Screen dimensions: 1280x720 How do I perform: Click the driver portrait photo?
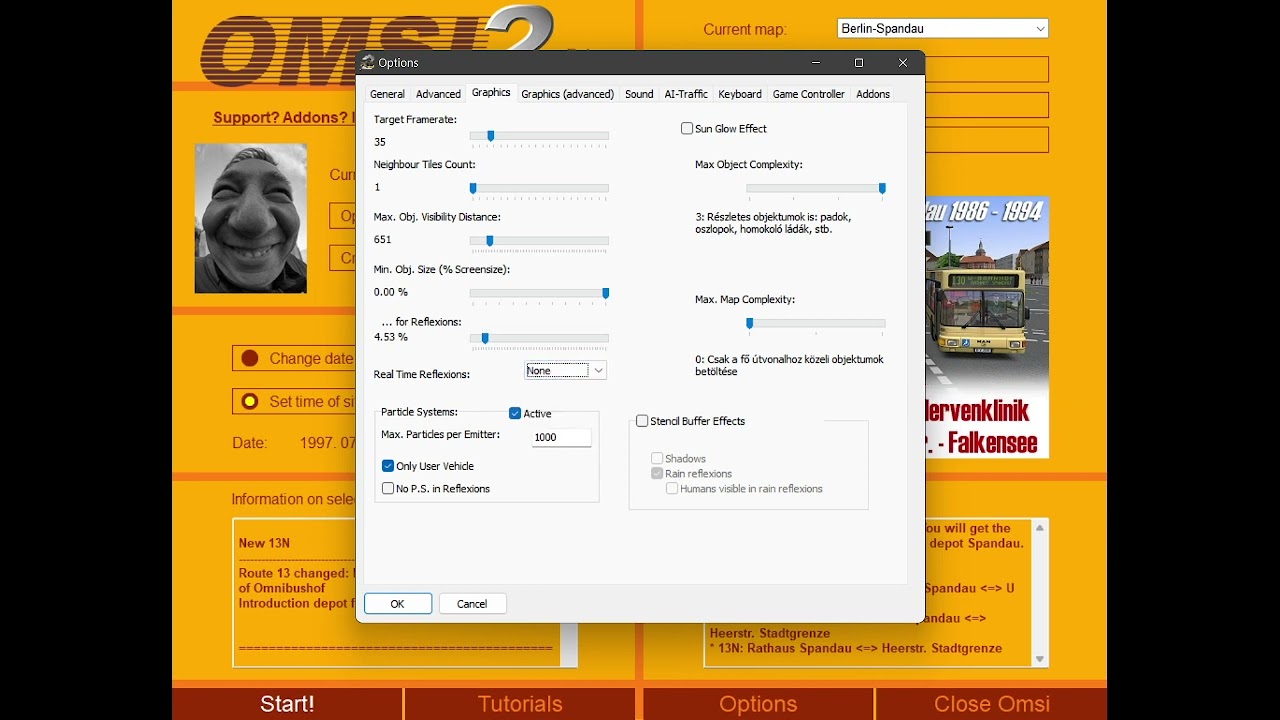[251, 218]
